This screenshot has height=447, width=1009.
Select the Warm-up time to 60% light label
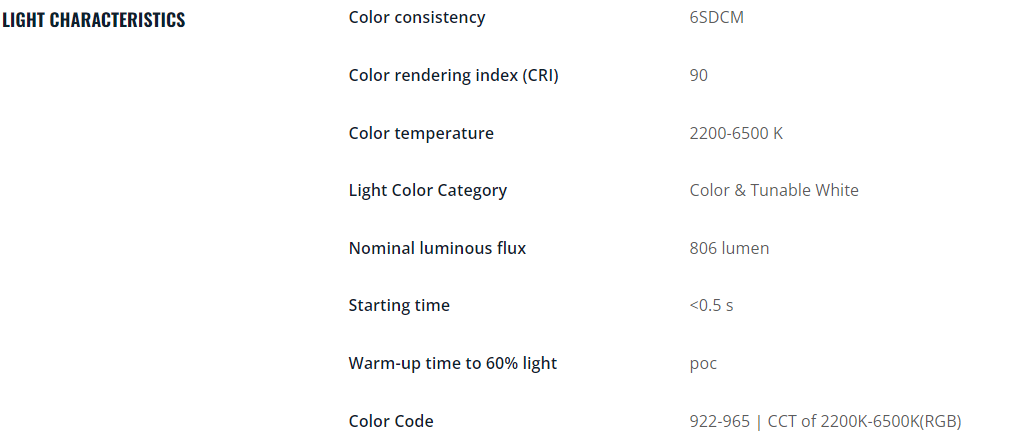pos(453,363)
